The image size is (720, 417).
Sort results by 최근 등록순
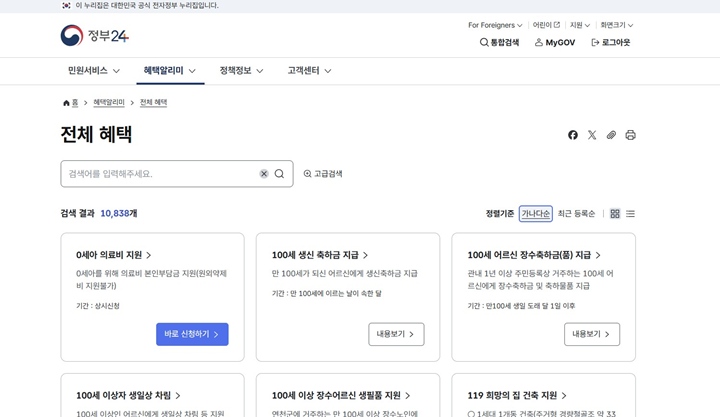(x=576, y=214)
